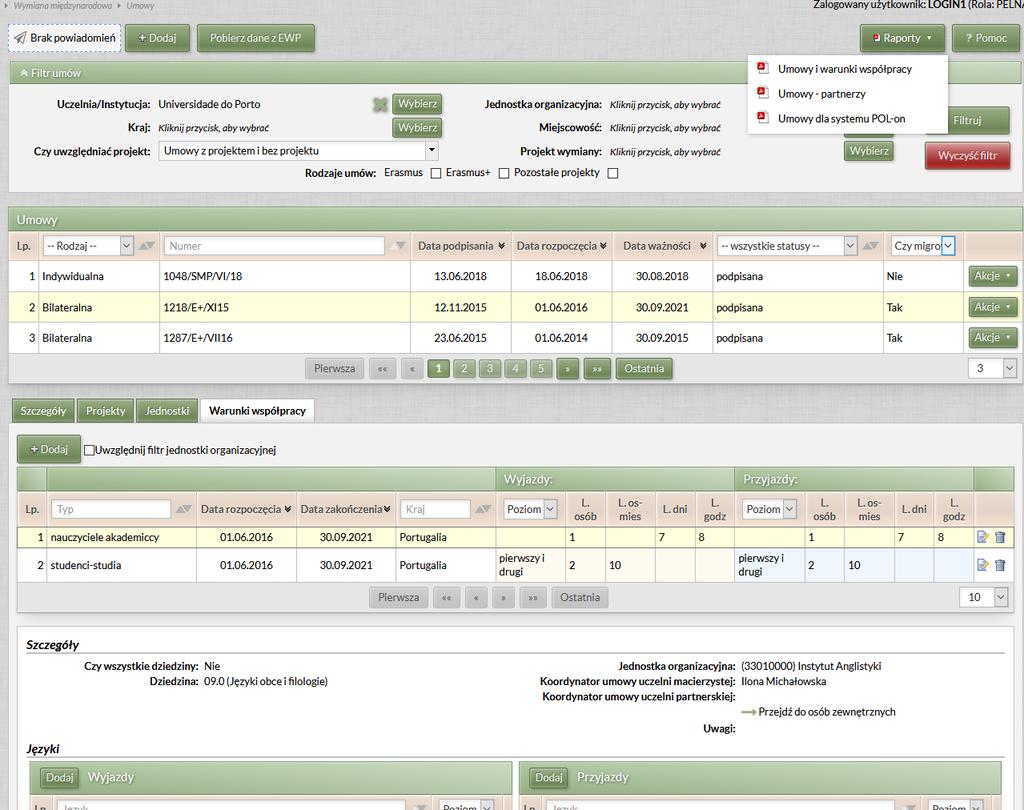
Task: Click the Kraj column filter field
Action: [x=435, y=509]
